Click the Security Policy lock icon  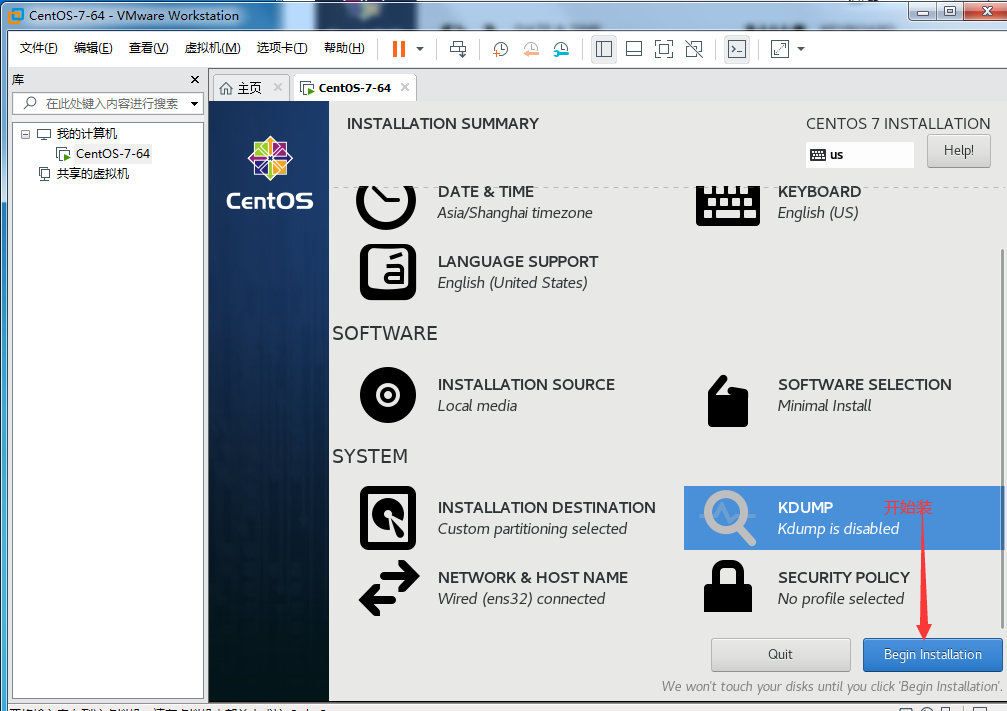pyautogui.click(x=728, y=586)
